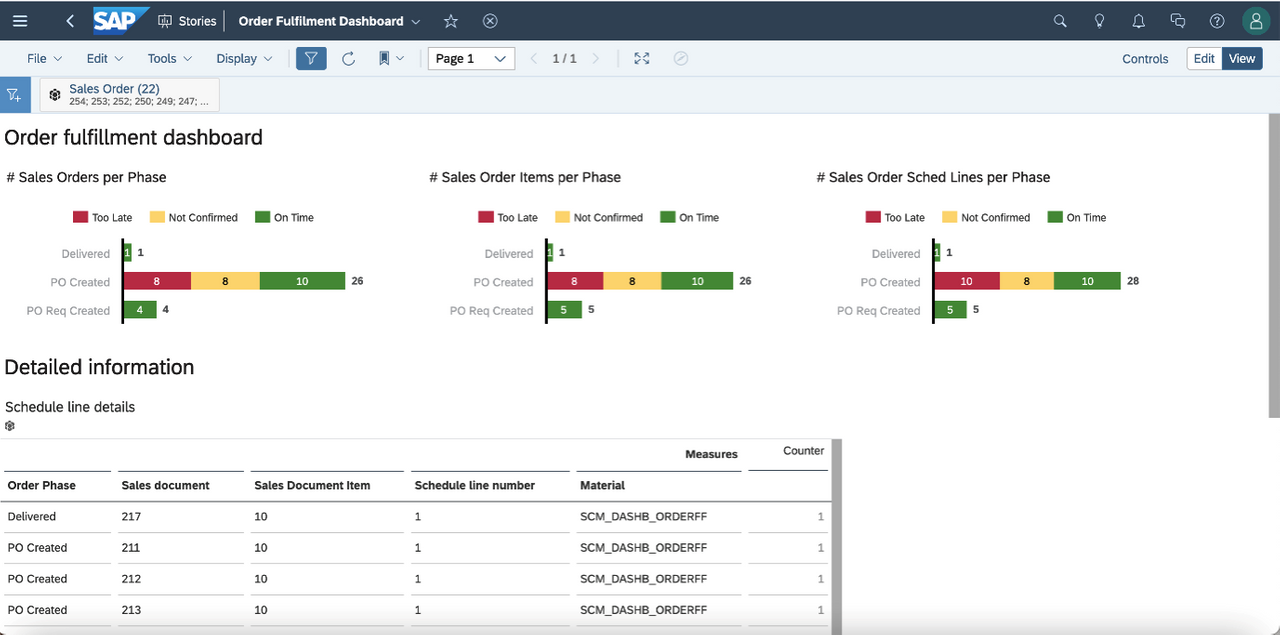Screen dimensions: 1280x635
Task: Select the red 8 bar in Sales Orders chart
Action: pos(157,282)
